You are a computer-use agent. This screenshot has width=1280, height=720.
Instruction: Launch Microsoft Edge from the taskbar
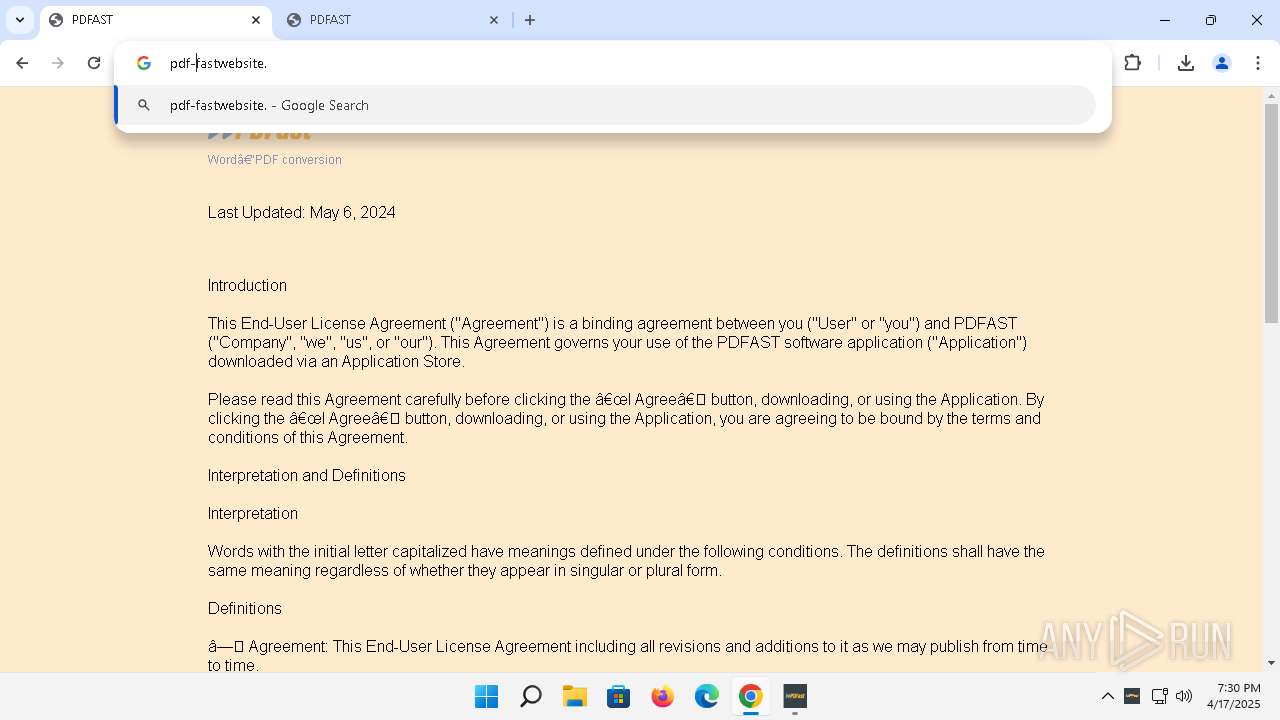pos(707,696)
